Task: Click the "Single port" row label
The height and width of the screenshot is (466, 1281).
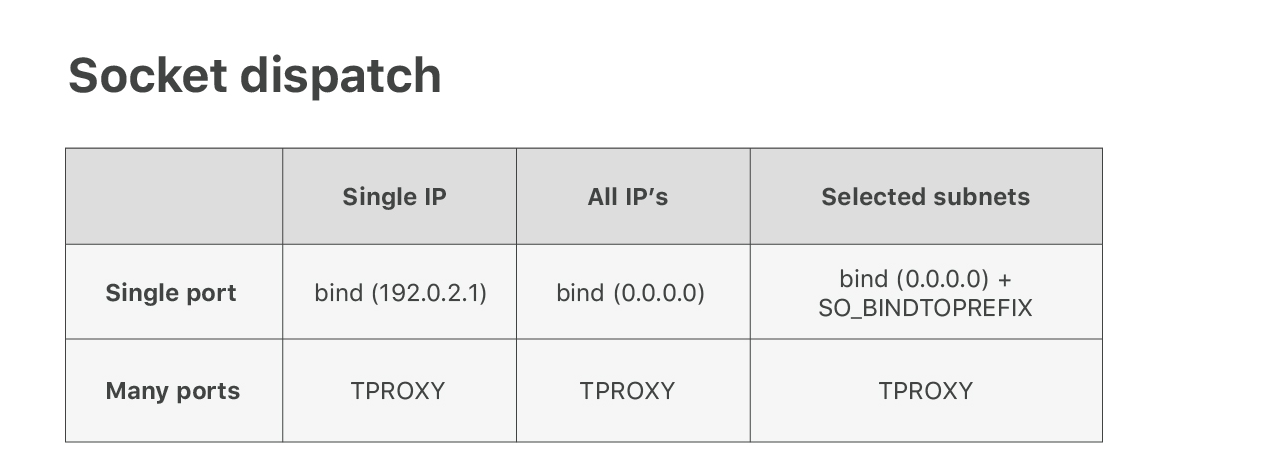Action: 171,293
